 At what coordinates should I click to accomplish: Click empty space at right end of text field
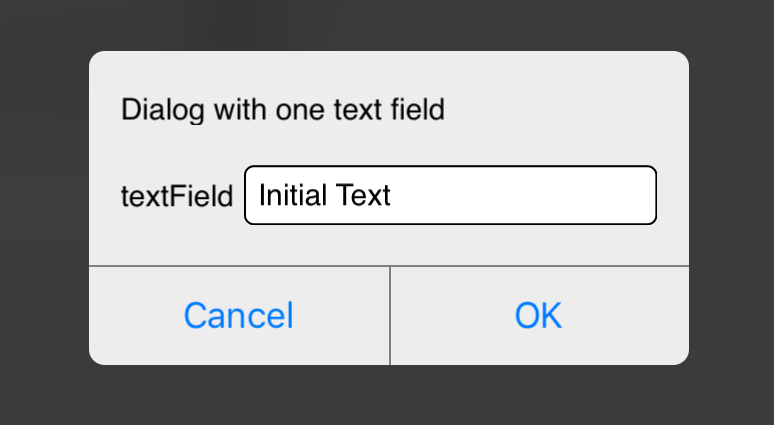click(580, 195)
